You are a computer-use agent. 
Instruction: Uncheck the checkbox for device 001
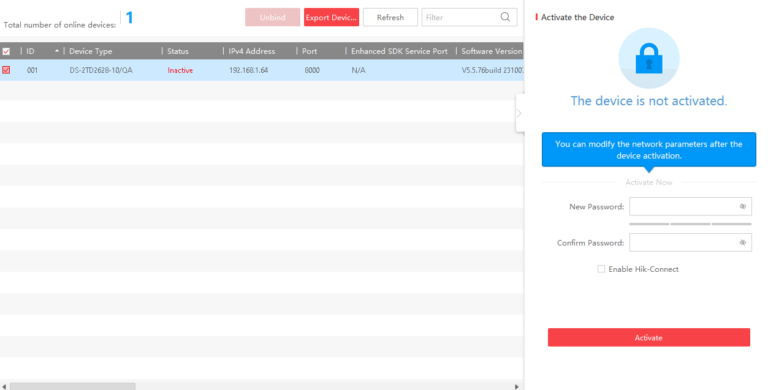point(6,70)
